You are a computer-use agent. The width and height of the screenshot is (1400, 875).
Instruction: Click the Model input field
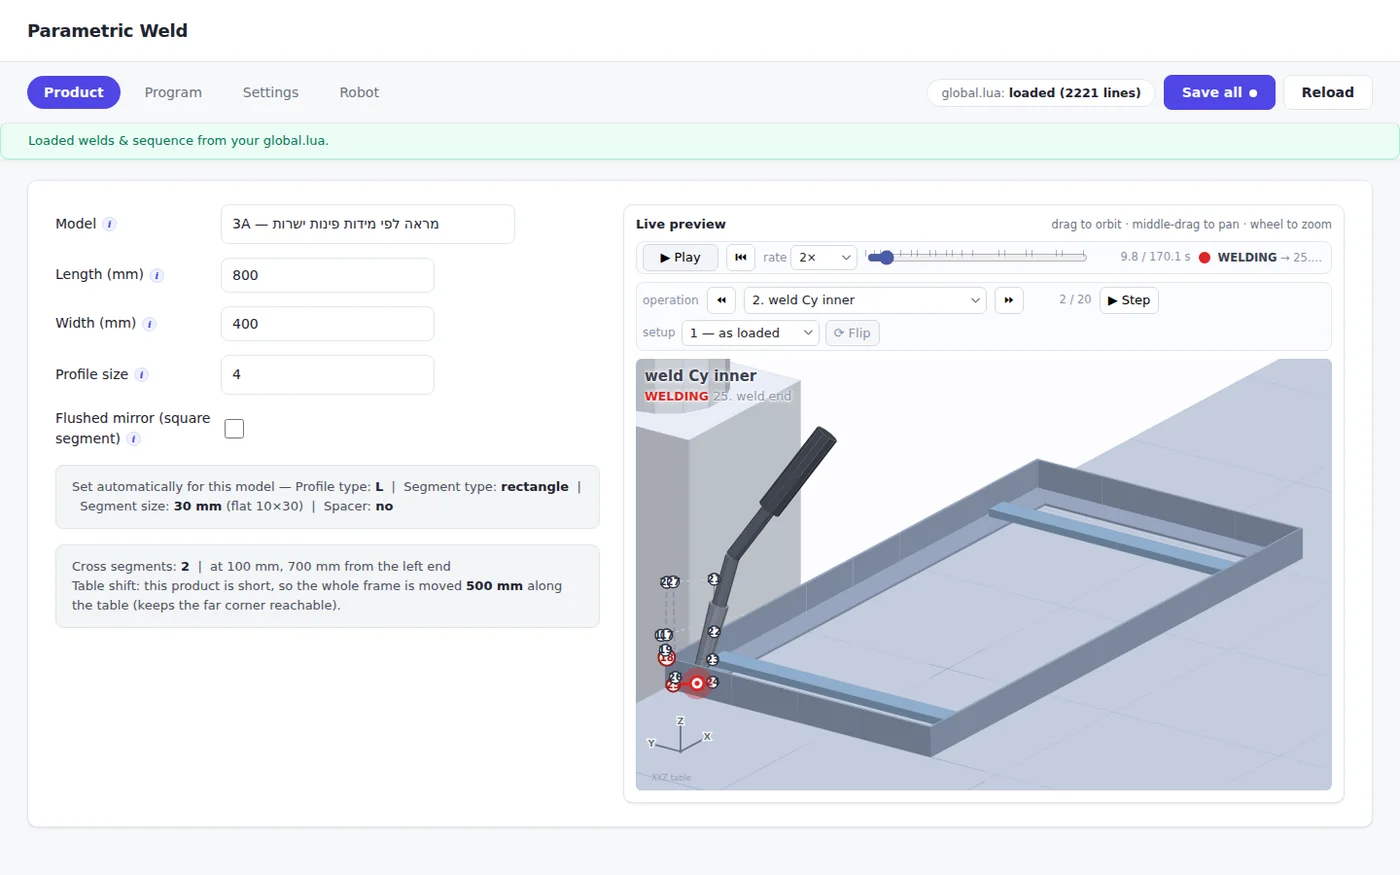(x=368, y=224)
